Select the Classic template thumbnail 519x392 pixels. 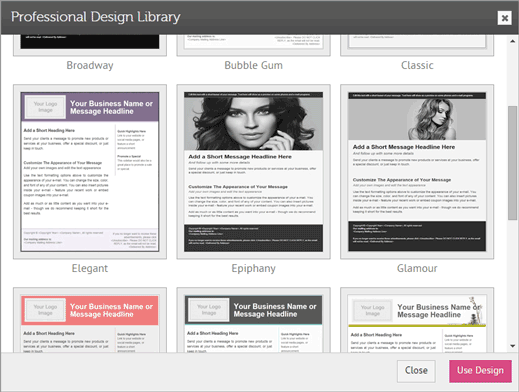tap(417, 45)
